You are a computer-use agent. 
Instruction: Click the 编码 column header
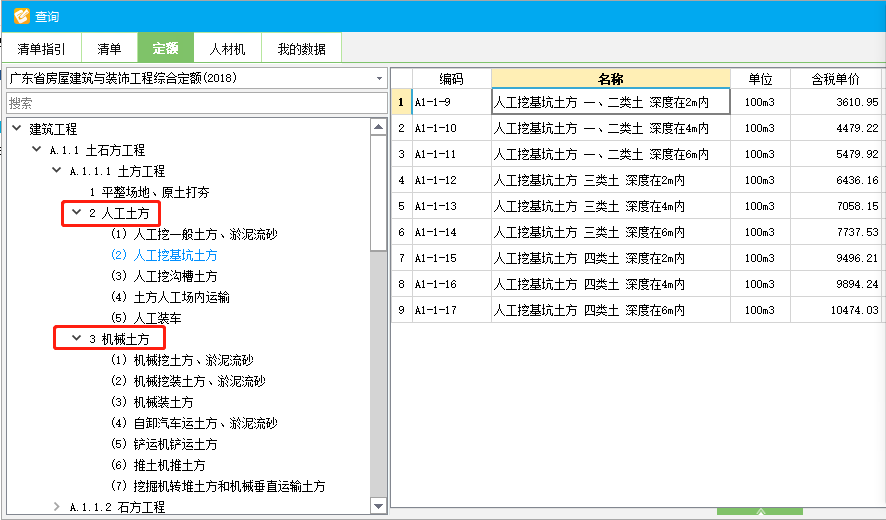(x=451, y=79)
